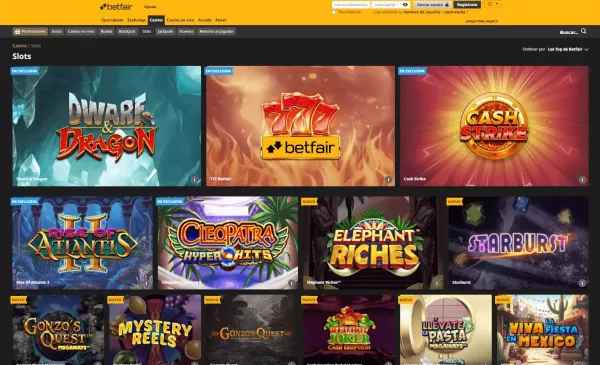Open the Exchange tab
This screenshot has height=365, width=600.
136,20
